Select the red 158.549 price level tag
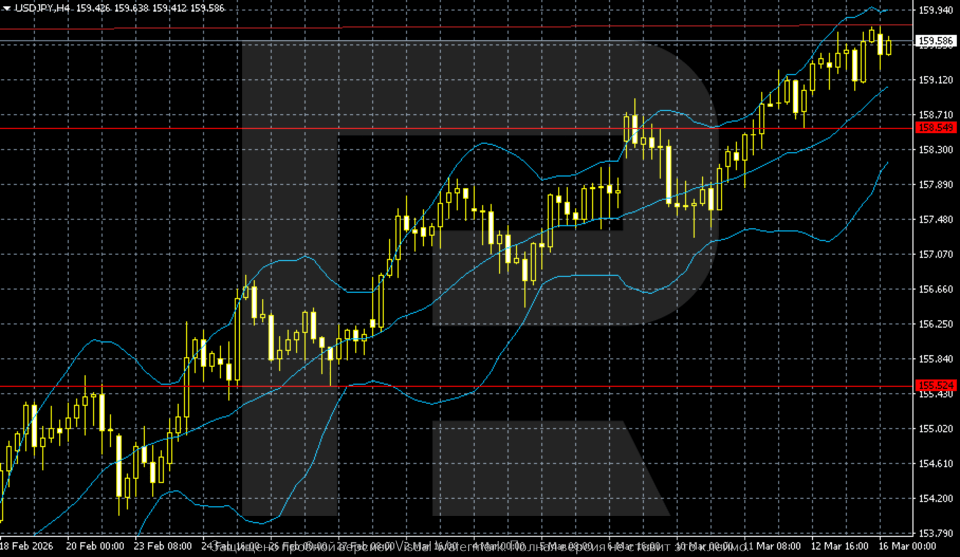Viewport: 960px width, 557px height. [x=934, y=128]
